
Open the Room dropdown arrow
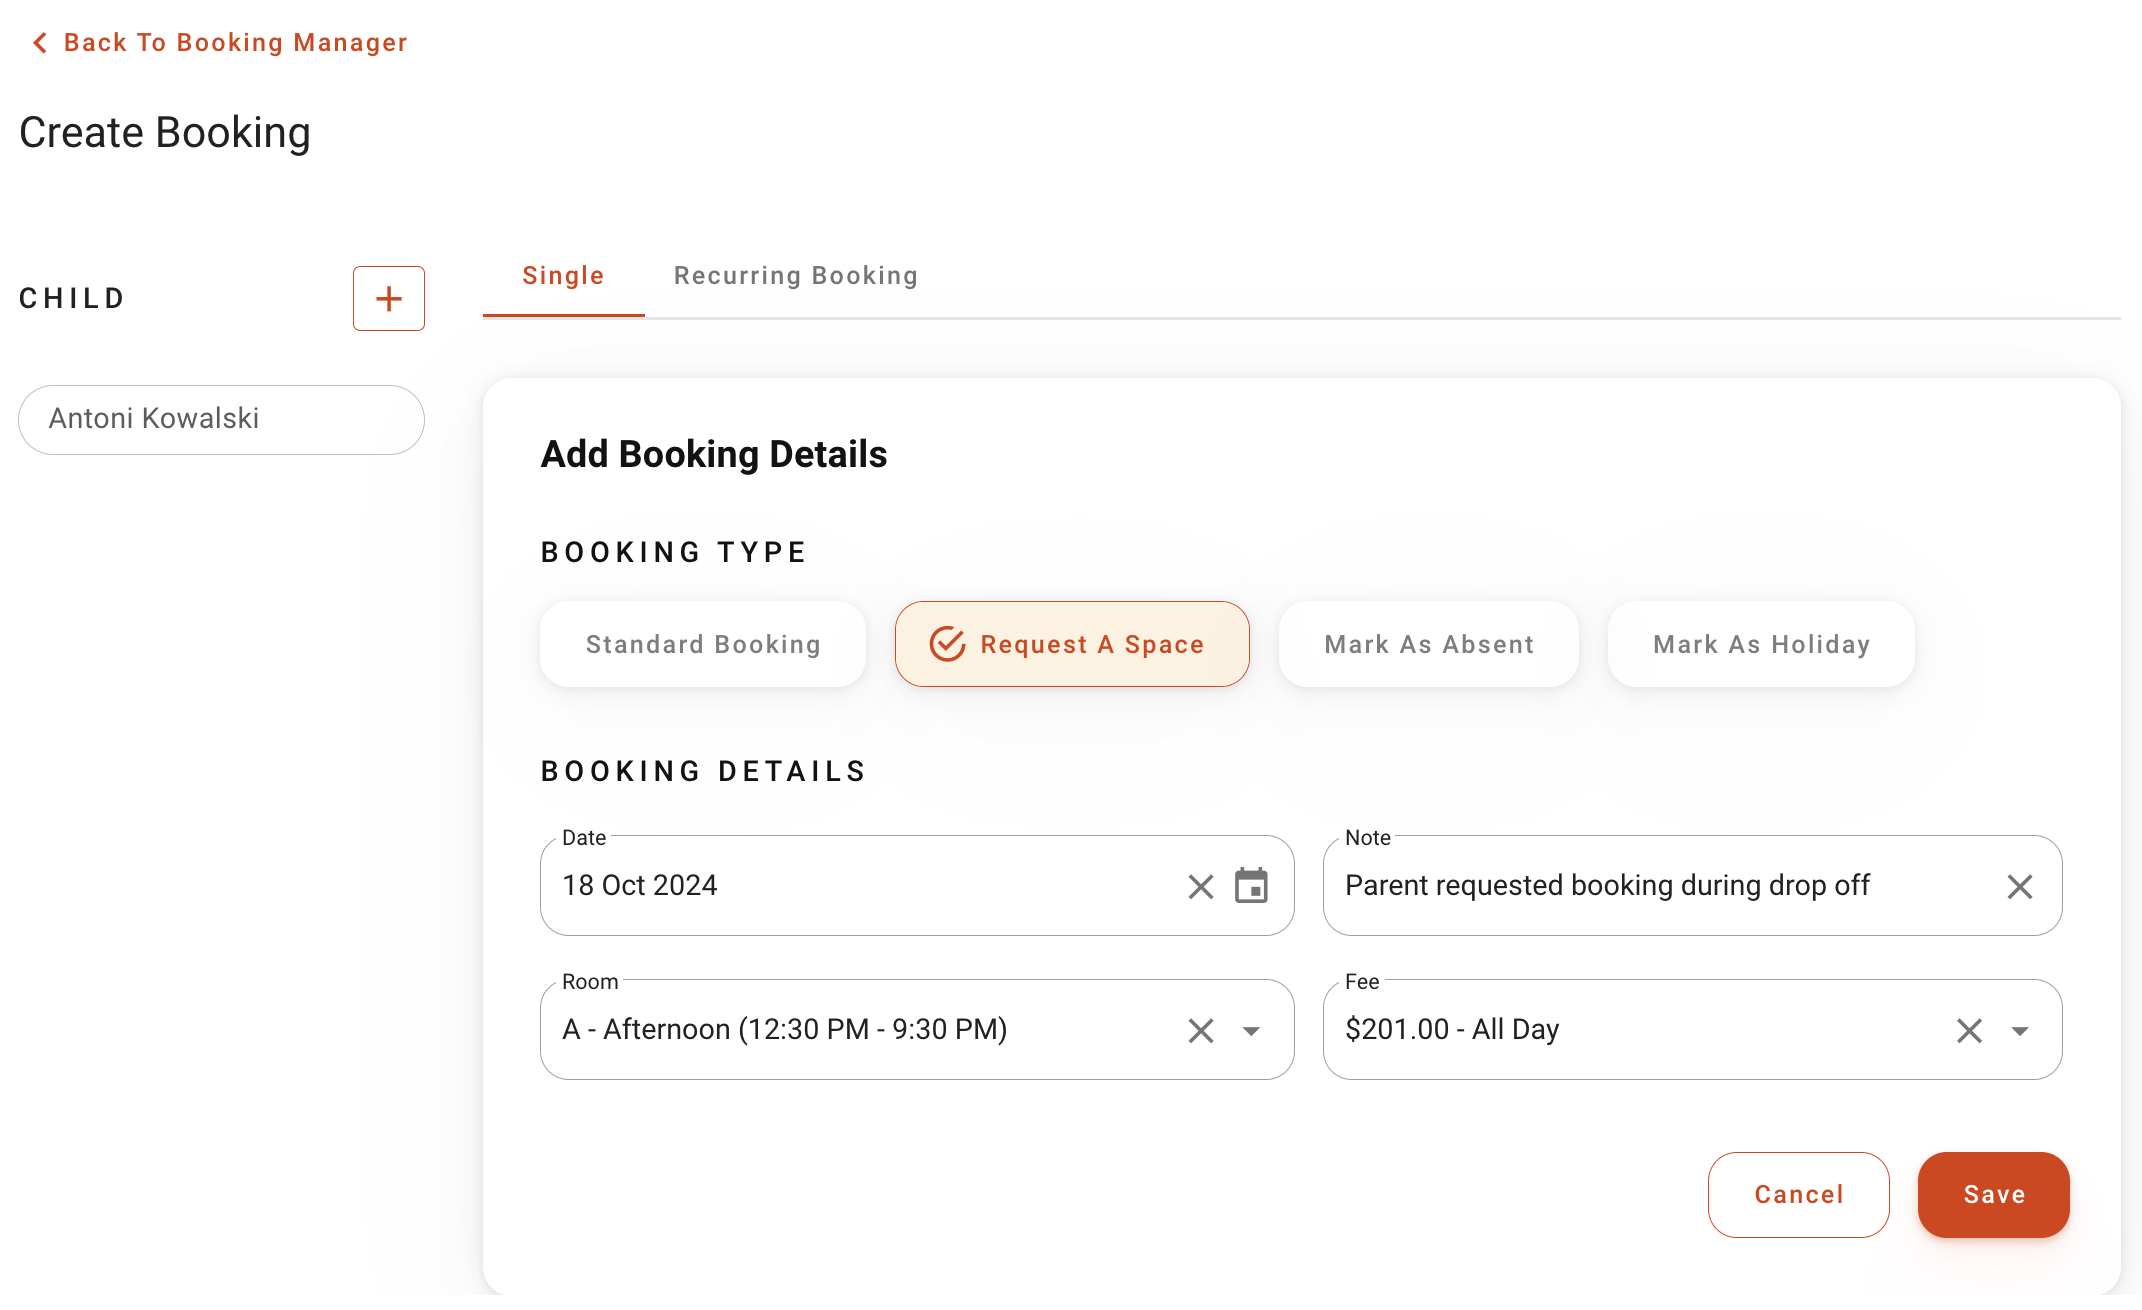pyautogui.click(x=1252, y=1030)
